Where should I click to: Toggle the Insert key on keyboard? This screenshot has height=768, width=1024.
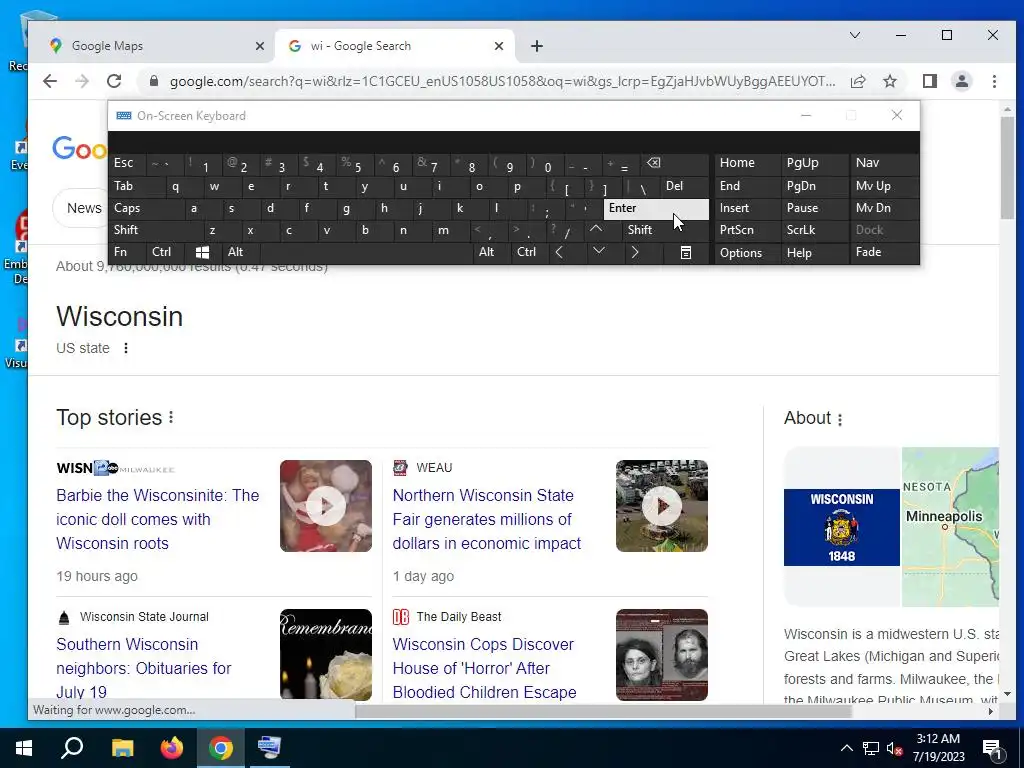tap(747, 208)
